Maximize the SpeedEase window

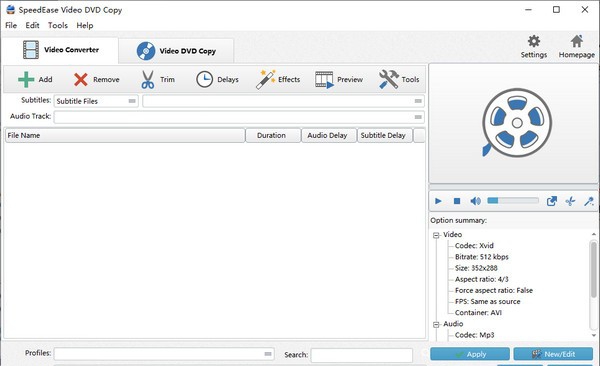556,10
